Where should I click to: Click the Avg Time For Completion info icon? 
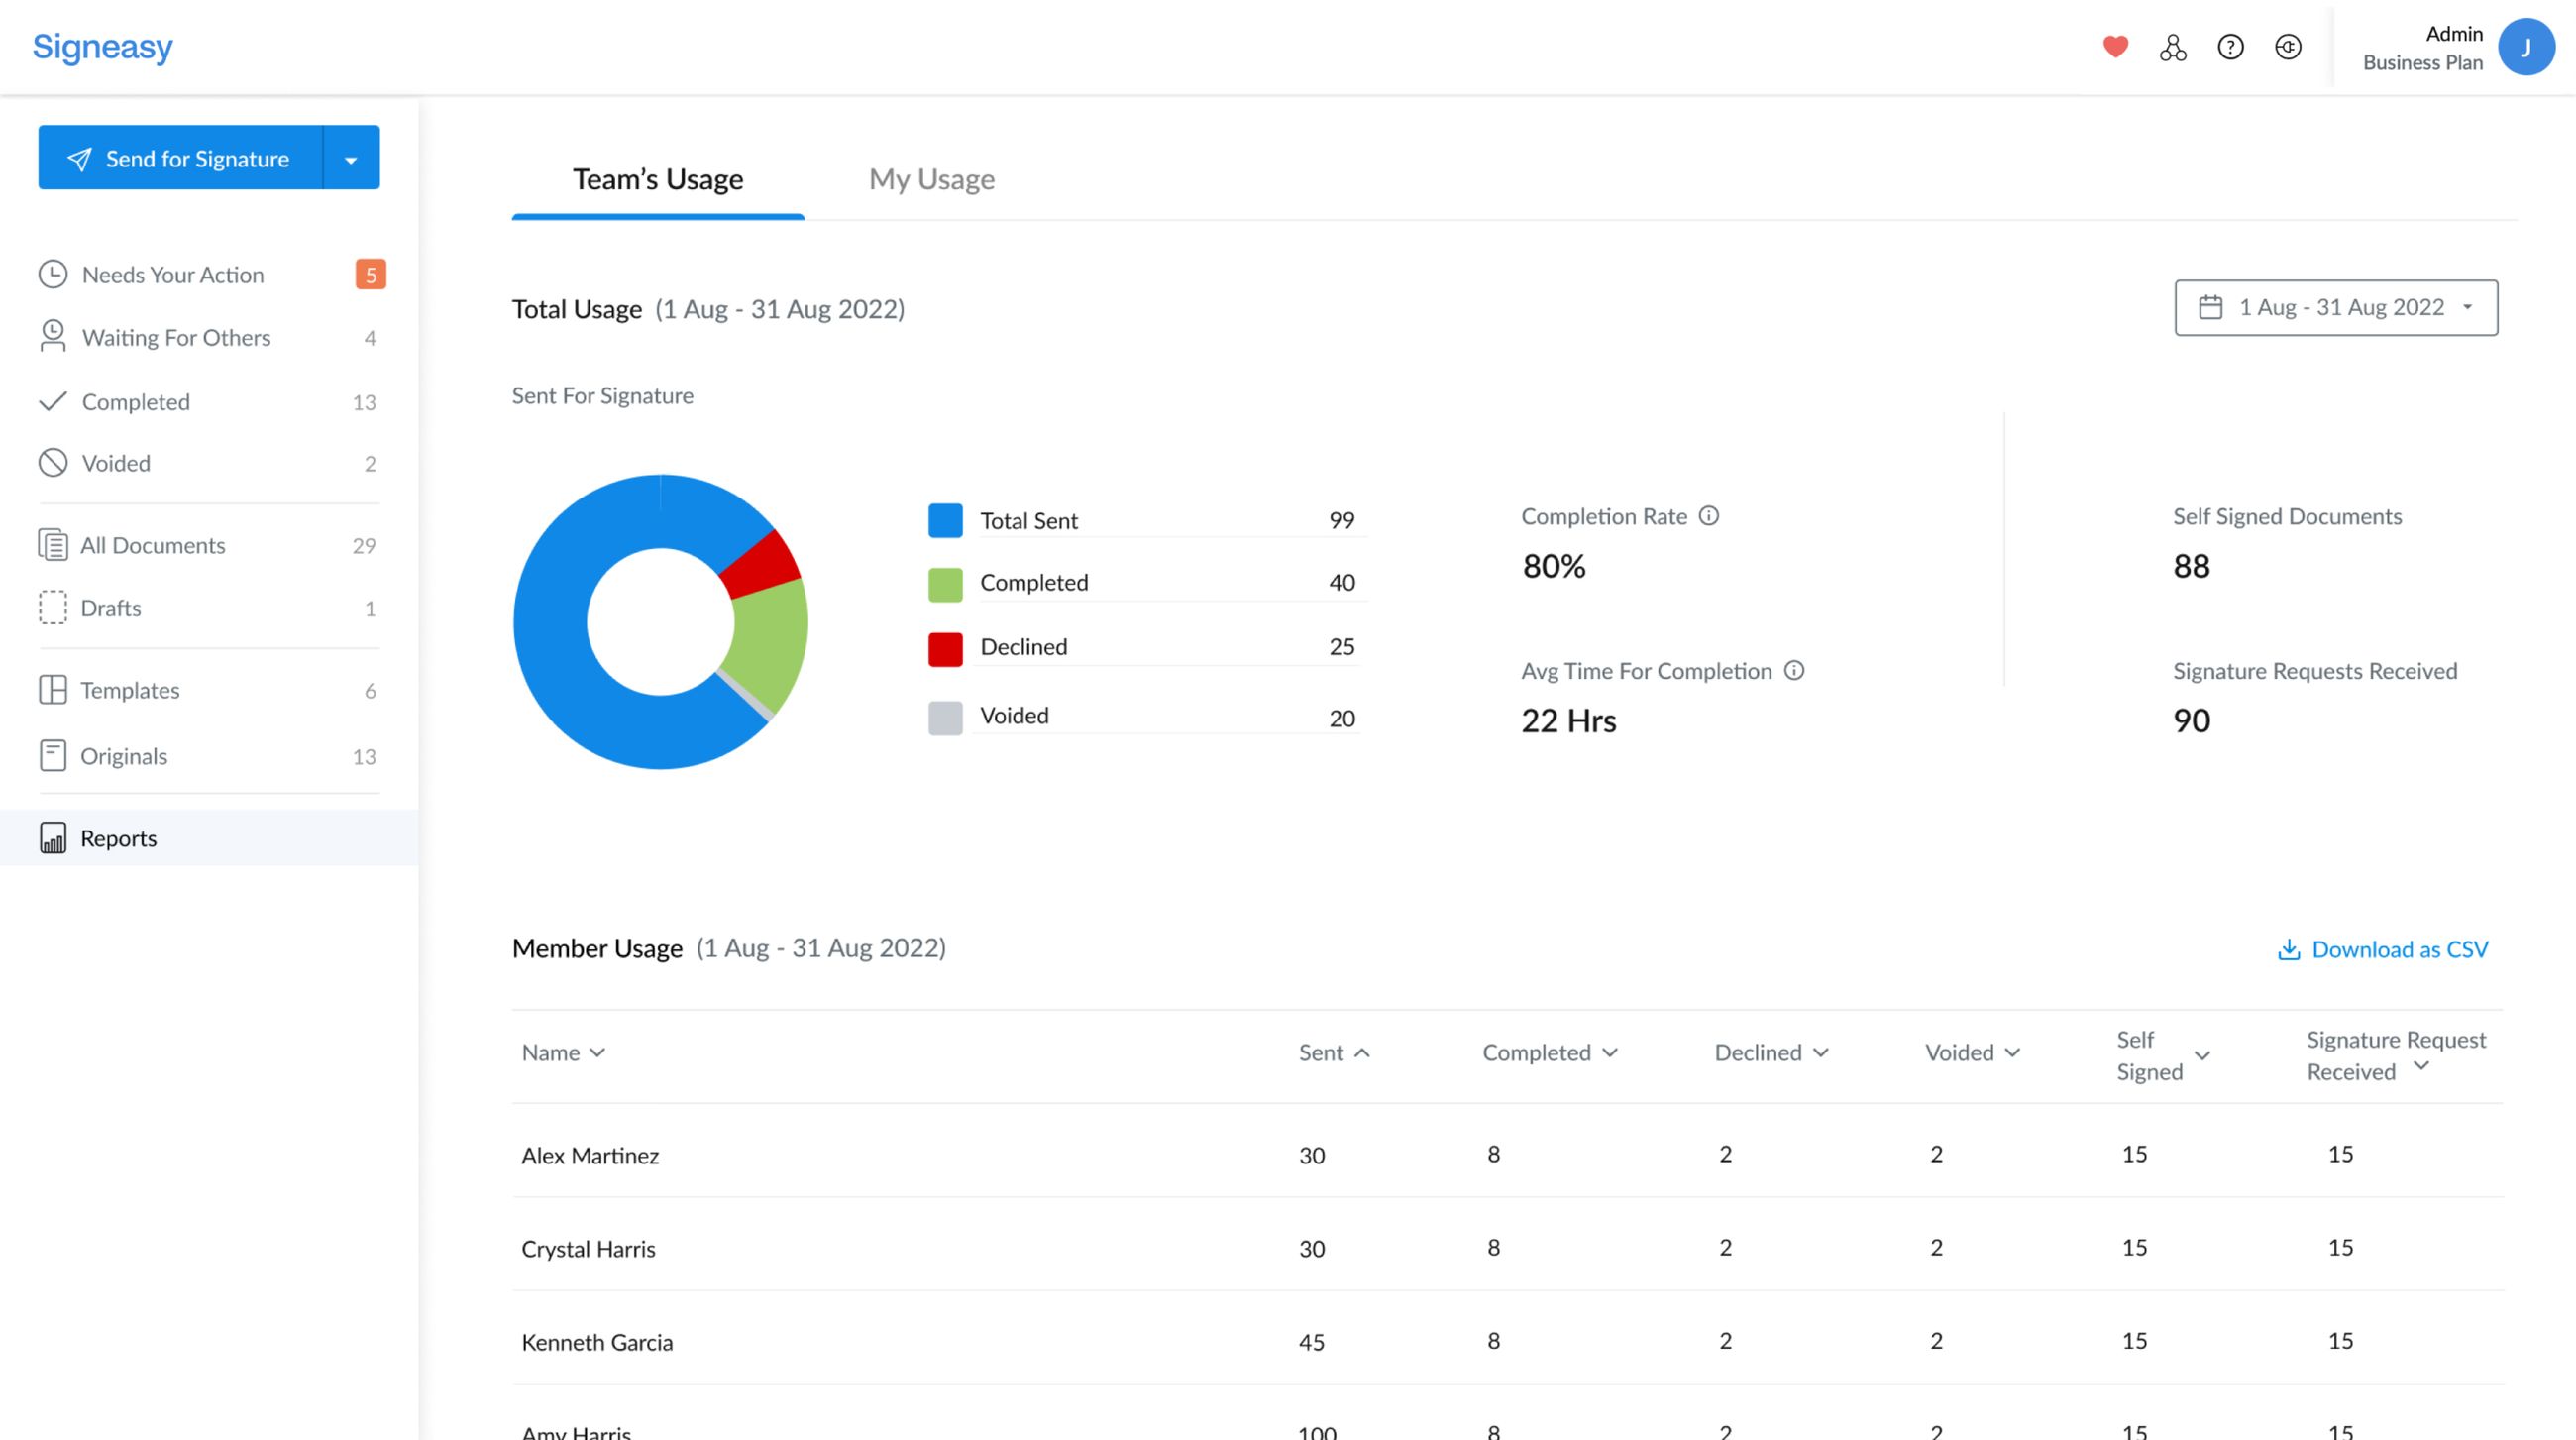click(x=1794, y=670)
